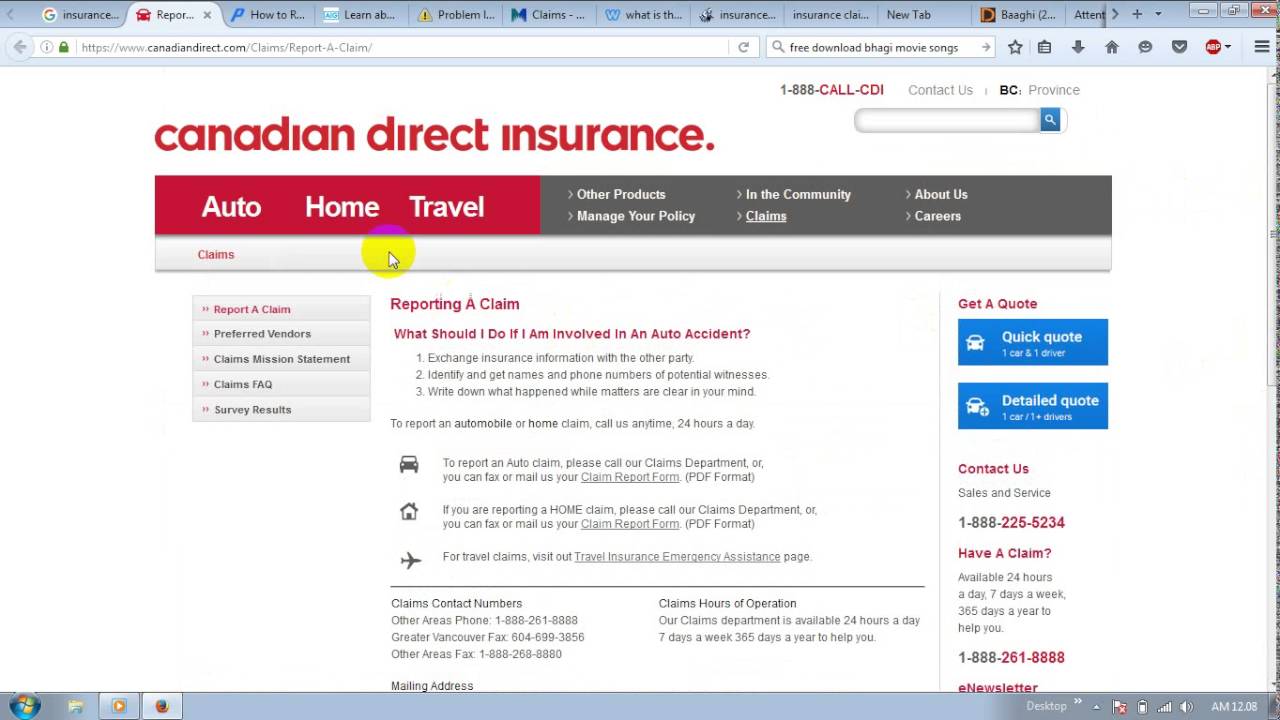Screen dimensions: 1280x720
Task: Open the auto Claim Report Form PDF link
Action: [x=630, y=477]
